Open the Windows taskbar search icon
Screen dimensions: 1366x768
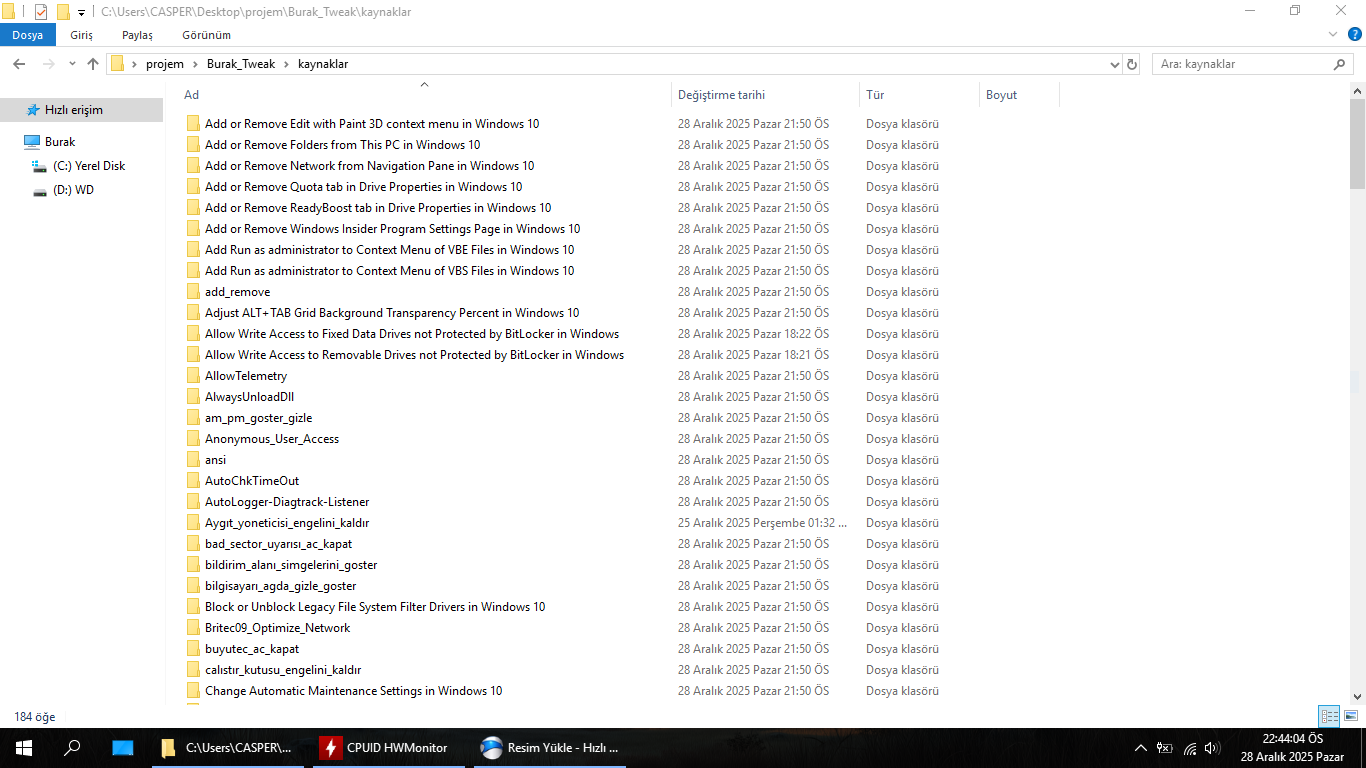click(72, 748)
